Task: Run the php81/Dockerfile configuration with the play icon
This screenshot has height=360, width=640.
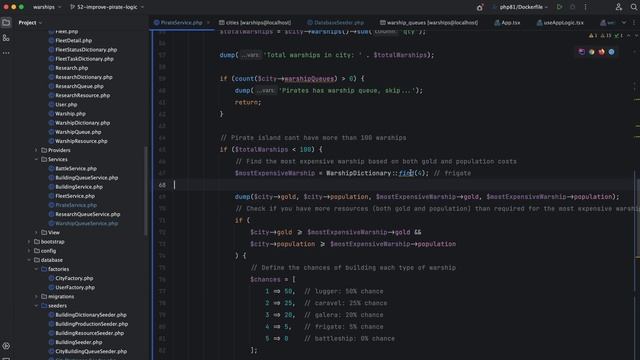Action: point(560,7)
